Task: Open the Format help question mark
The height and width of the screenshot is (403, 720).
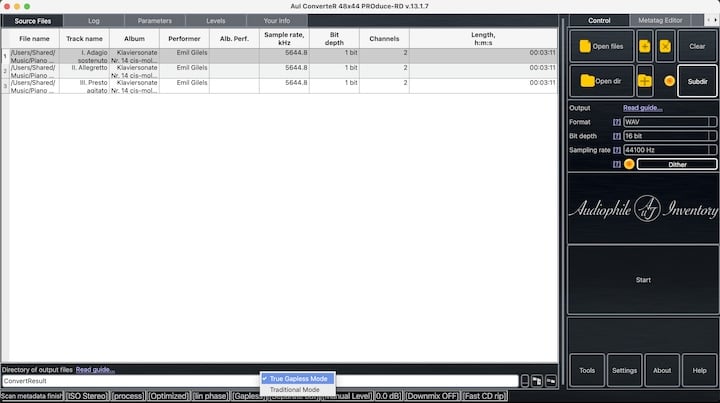Action: 617,122
